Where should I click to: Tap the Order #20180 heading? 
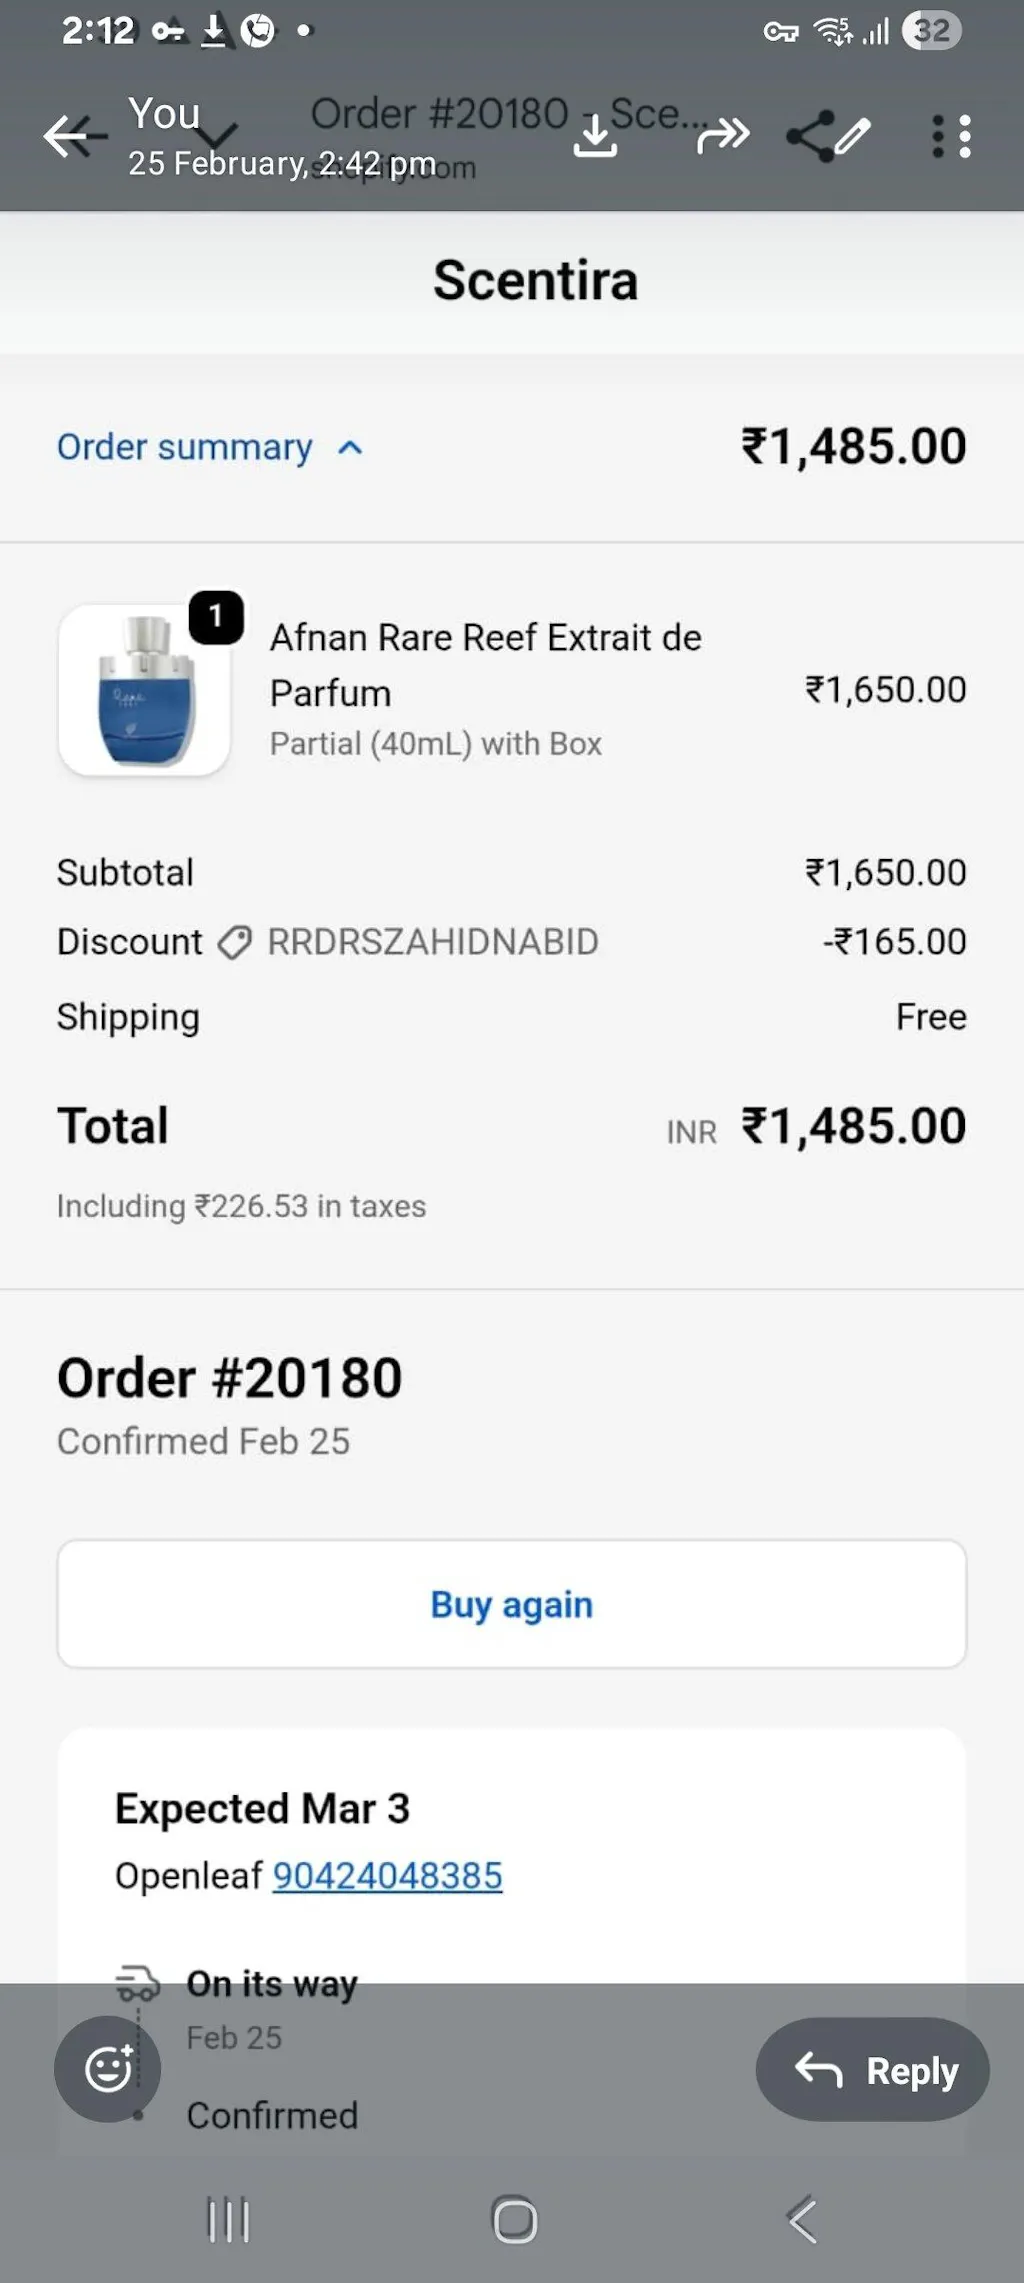click(x=230, y=1378)
